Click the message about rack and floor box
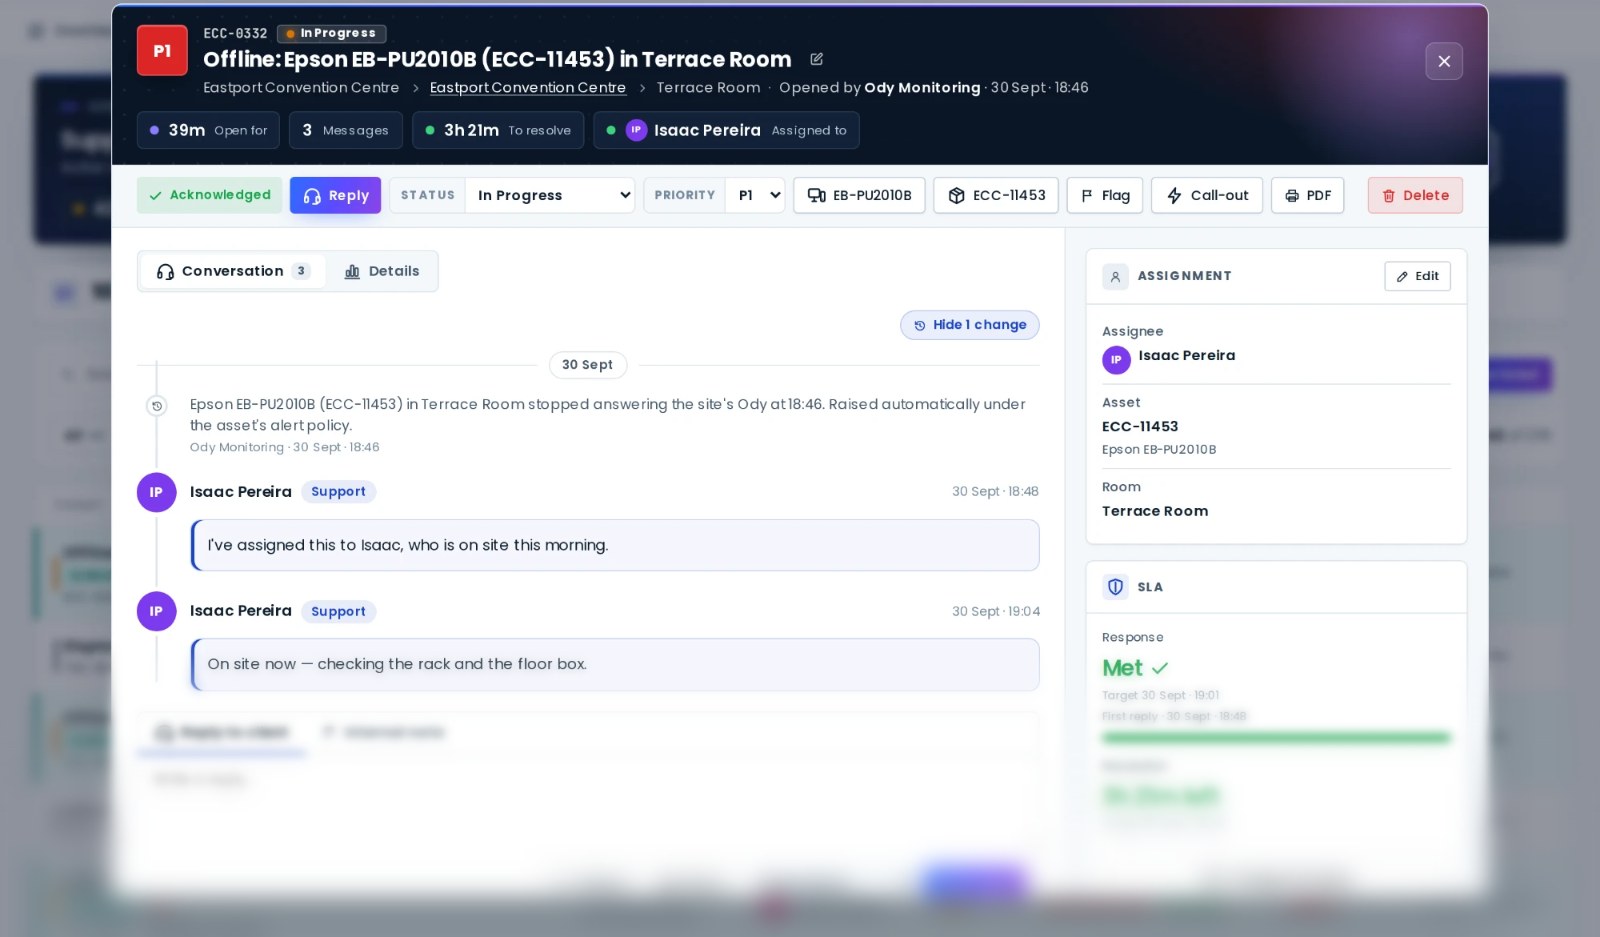1600x937 pixels. click(x=615, y=665)
